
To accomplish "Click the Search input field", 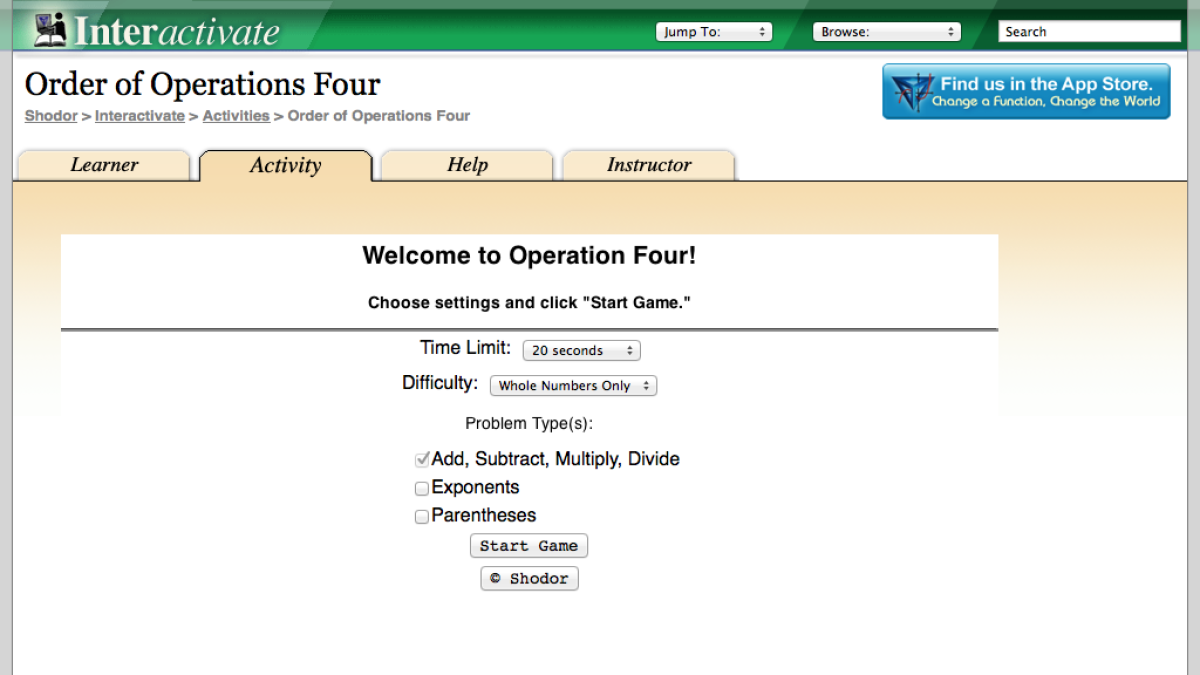I will coord(1089,31).
